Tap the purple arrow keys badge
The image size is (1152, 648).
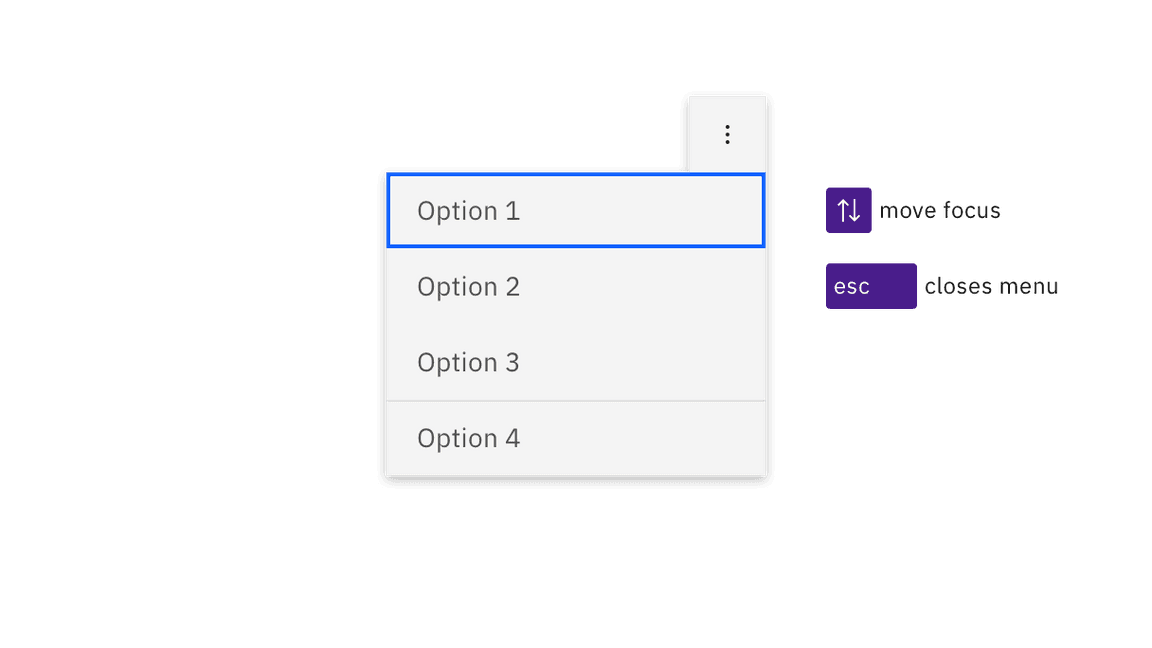coord(849,210)
